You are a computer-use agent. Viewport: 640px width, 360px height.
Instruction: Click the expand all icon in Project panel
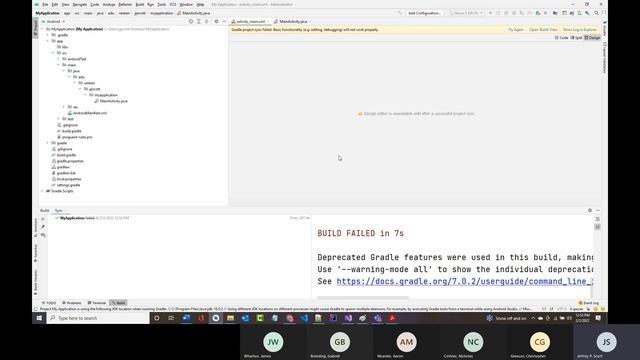199,21
